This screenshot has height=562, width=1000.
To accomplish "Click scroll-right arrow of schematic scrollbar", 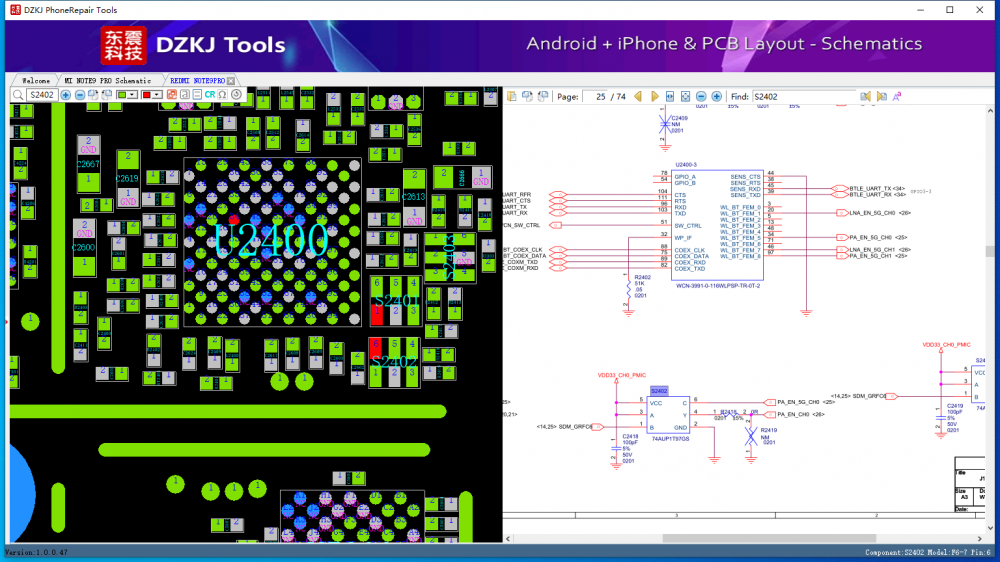I will (980, 538).
